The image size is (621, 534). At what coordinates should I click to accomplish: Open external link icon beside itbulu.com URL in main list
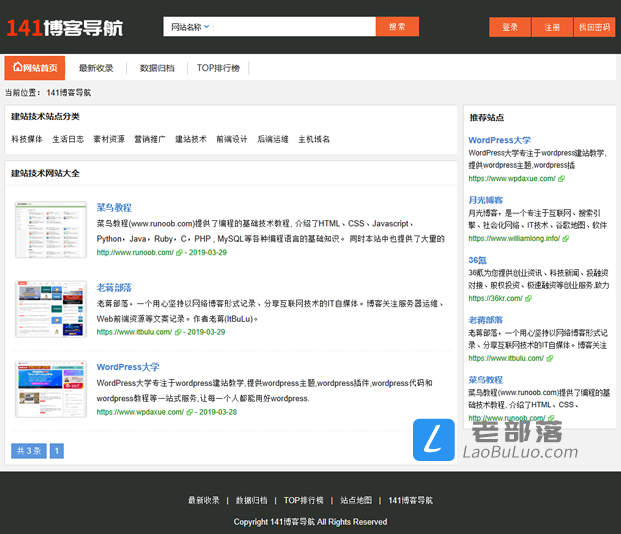click(178, 332)
